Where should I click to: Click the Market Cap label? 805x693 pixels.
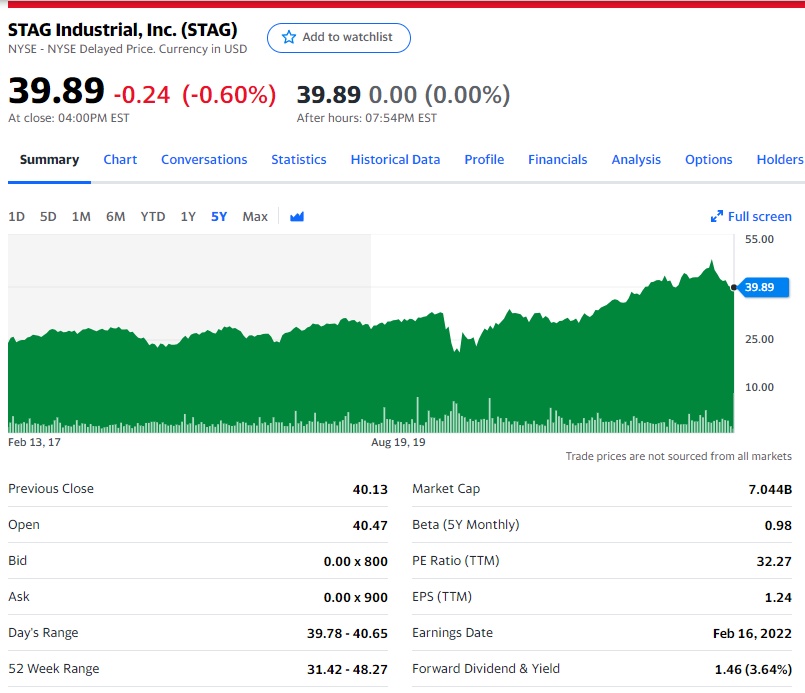tap(446, 489)
